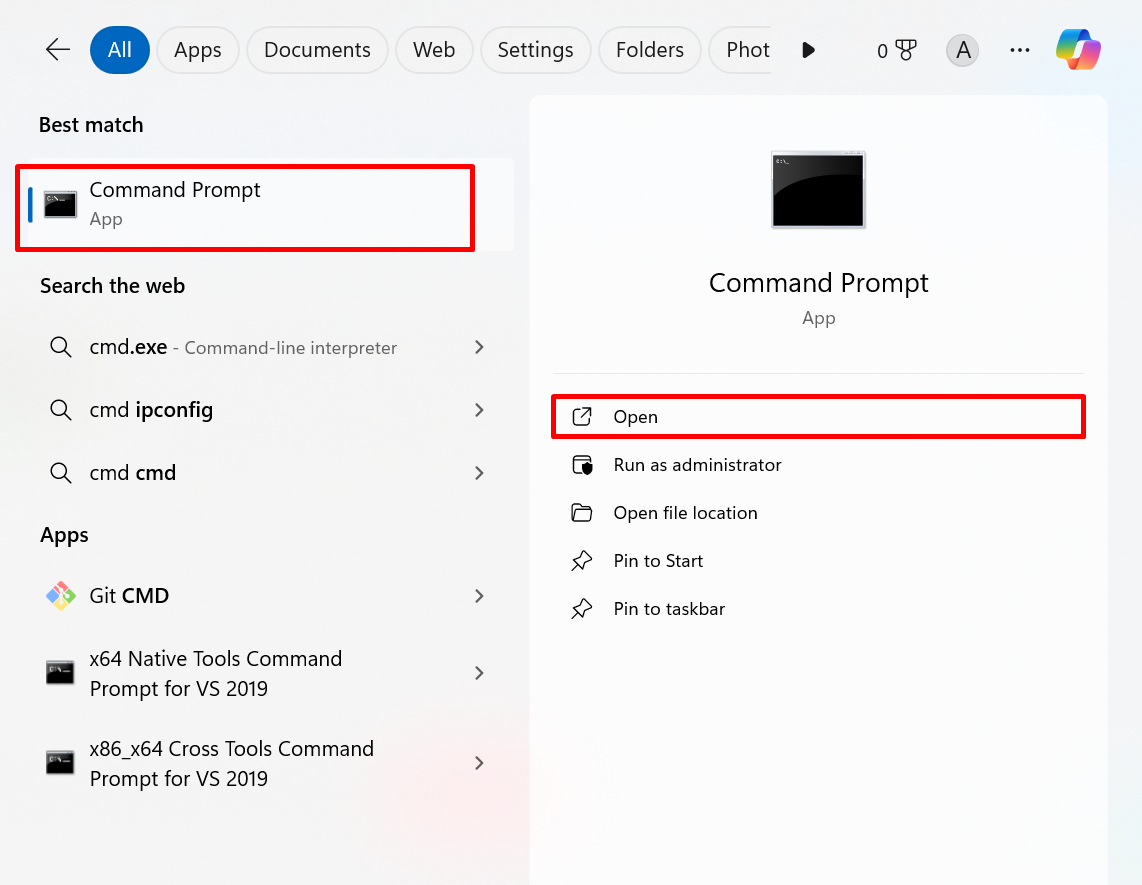Expand the x64 Native Tools chevron
Viewport: 1142px width, 885px height.
(x=479, y=673)
